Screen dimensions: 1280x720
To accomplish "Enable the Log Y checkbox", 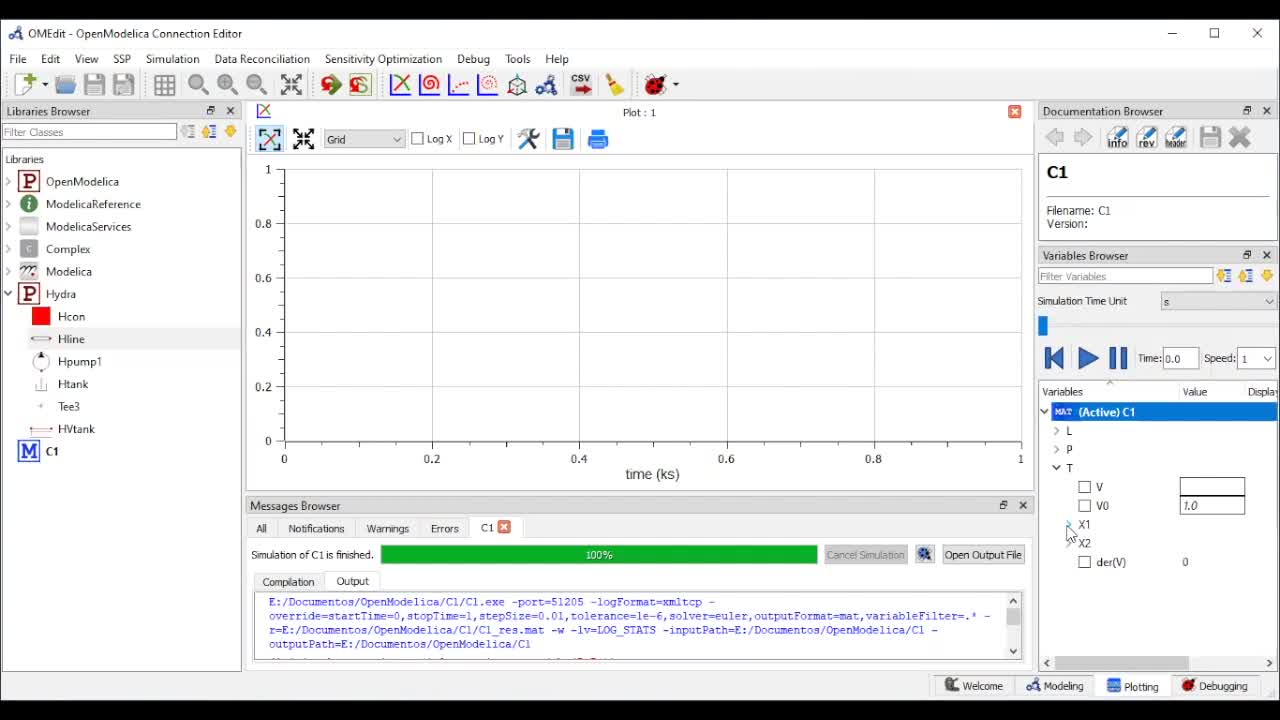I will (469, 139).
